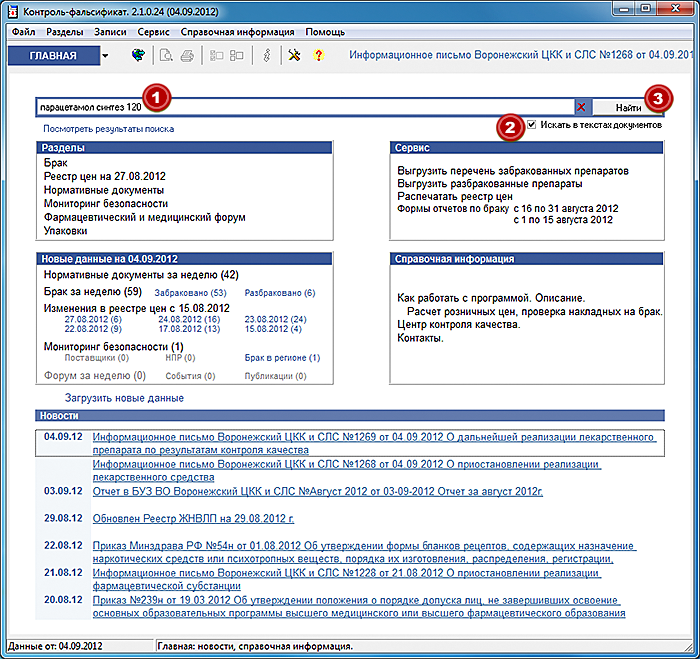The width and height of the screenshot is (700, 659).
Task: Open the Сервис menu
Action: [154, 32]
